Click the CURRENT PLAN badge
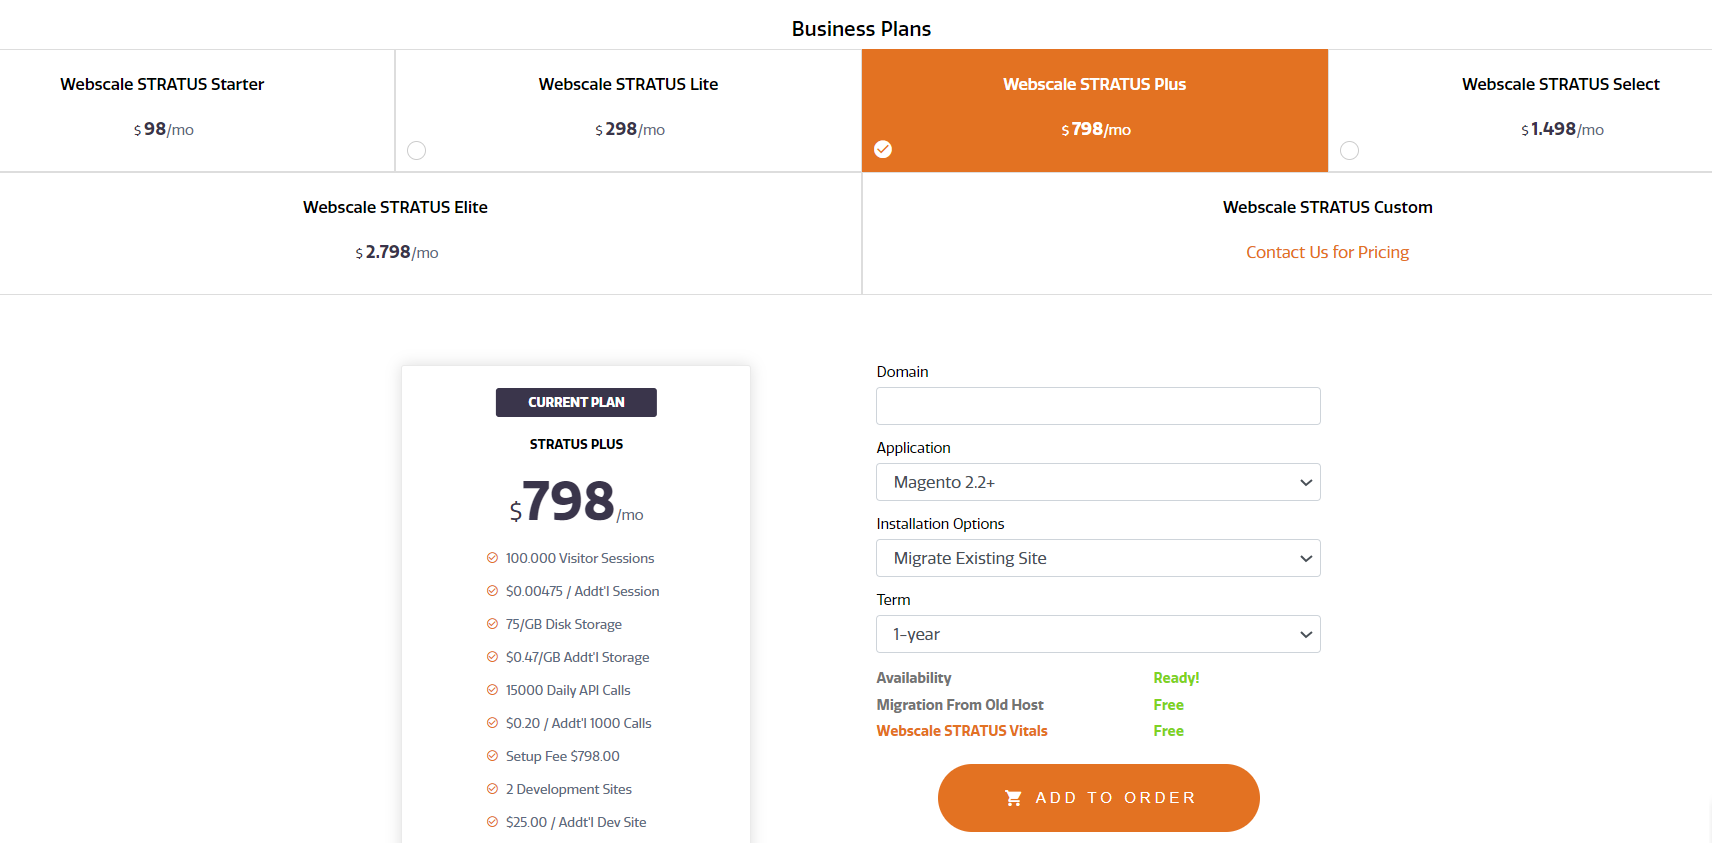Screen dimensions: 1712x843 point(576,402)
